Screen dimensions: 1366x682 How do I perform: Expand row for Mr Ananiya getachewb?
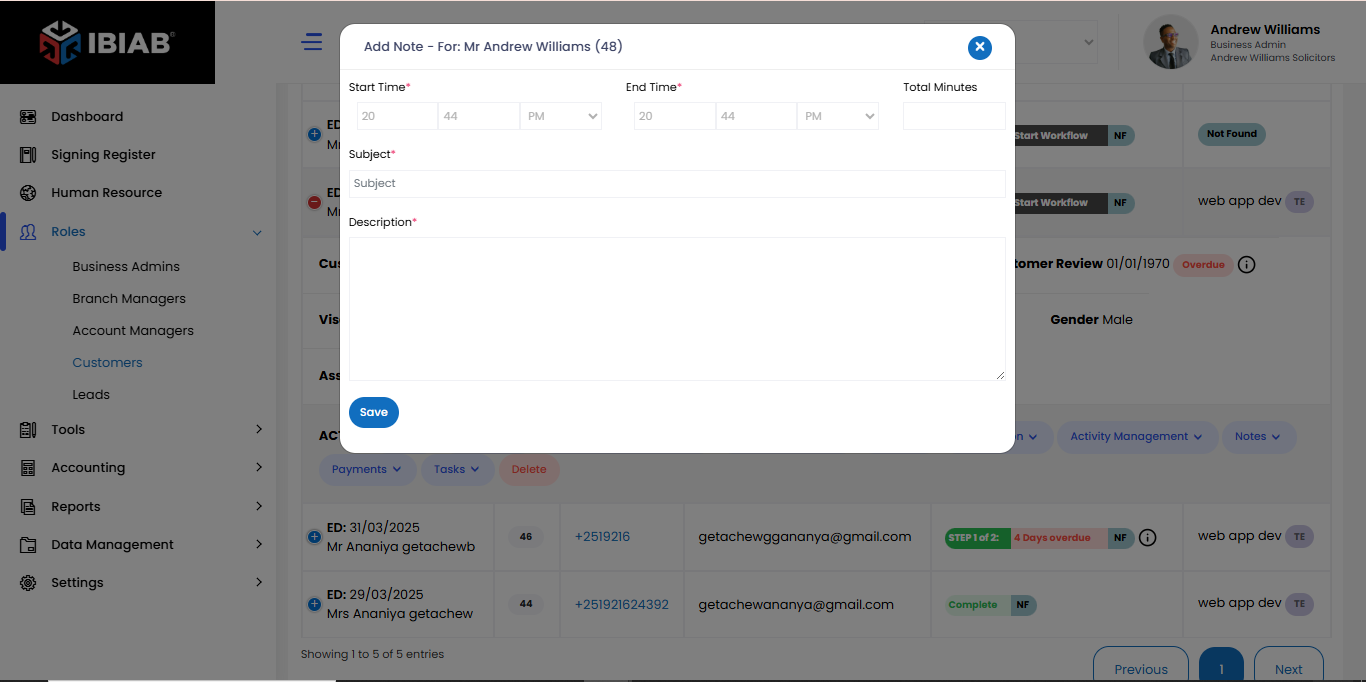[x=314, y=537]
